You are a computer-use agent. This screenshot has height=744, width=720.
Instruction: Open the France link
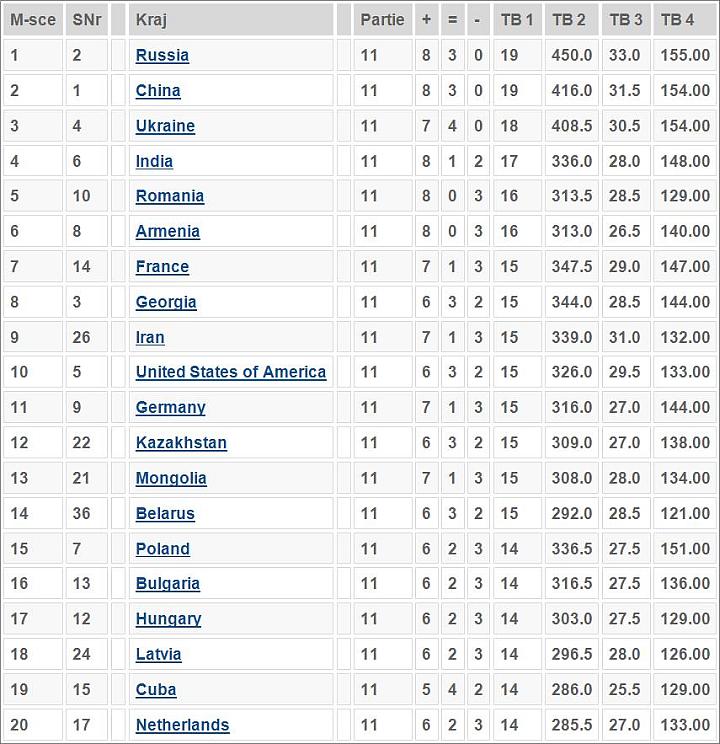pyautogui.click(x=162, y=267)
